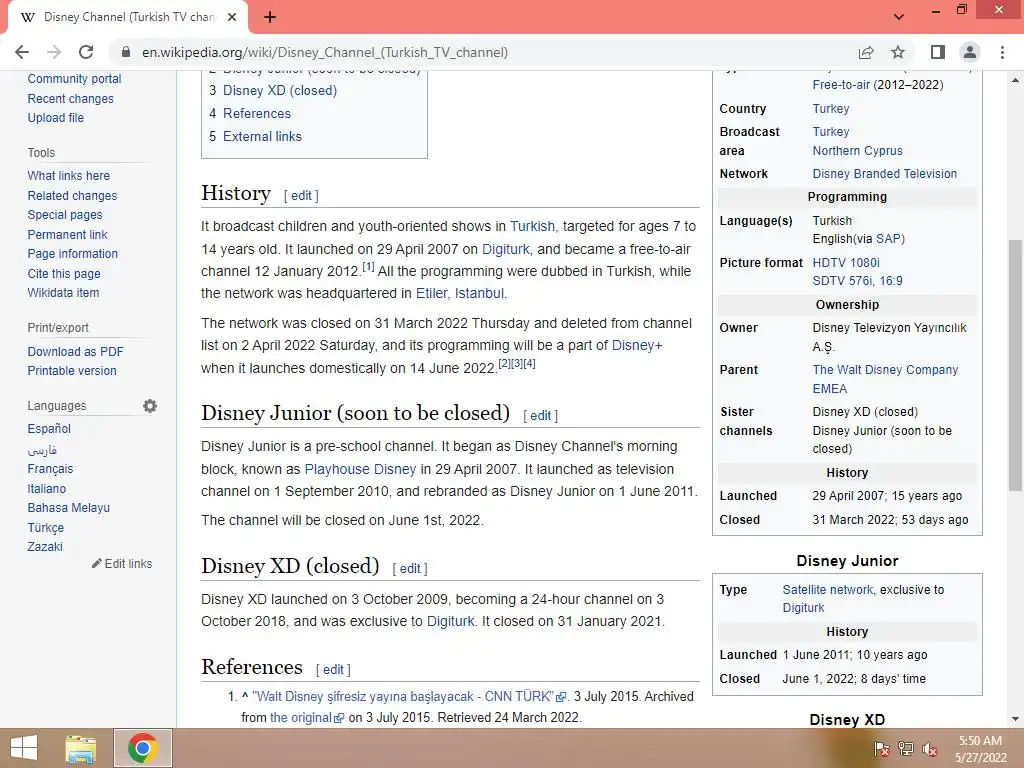Open the Zazaki language version
1024x768 pixels.
(45, 547)
